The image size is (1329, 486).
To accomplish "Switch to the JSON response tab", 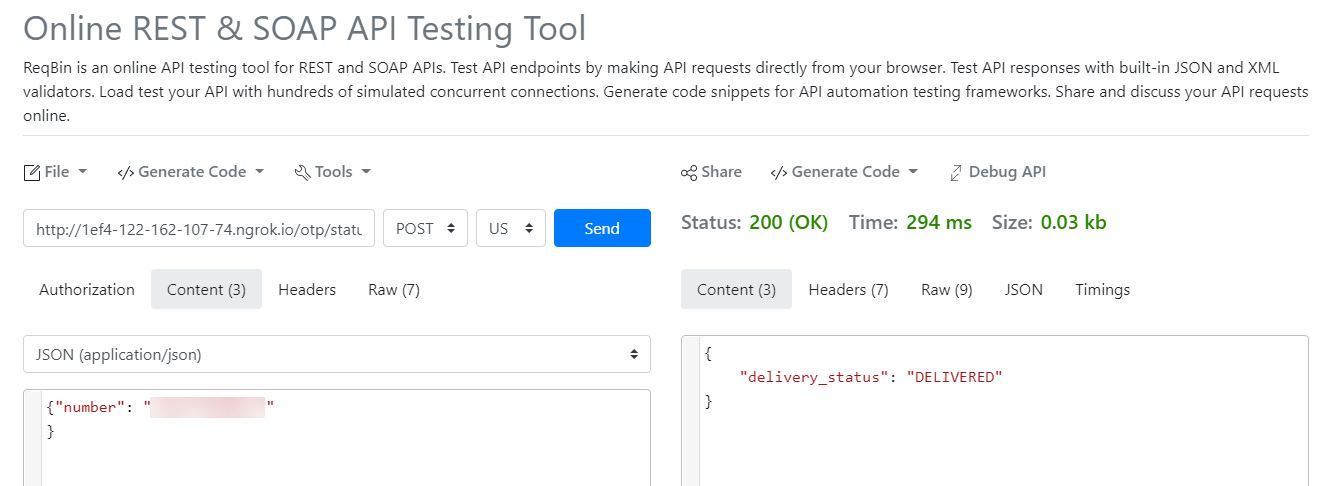I will pos(1024,289).
